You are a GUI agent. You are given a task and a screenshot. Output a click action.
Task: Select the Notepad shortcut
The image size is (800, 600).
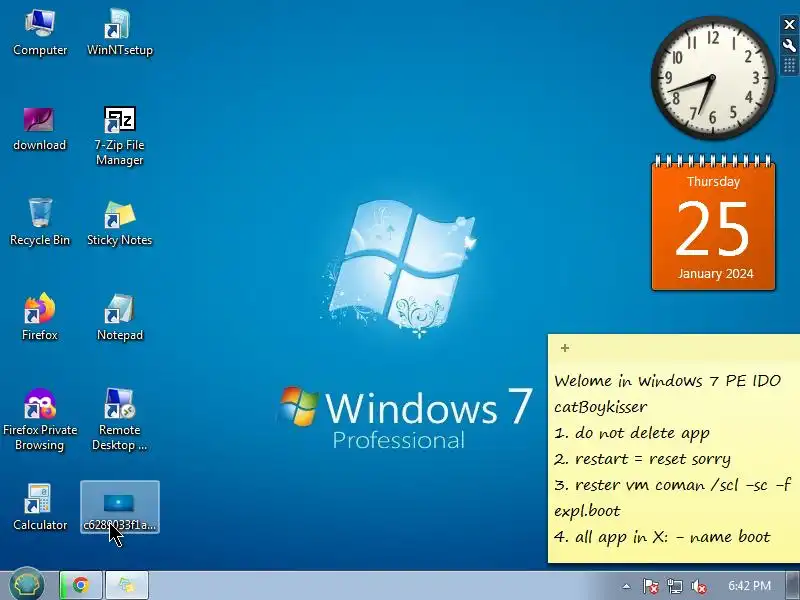click(119, 316)
